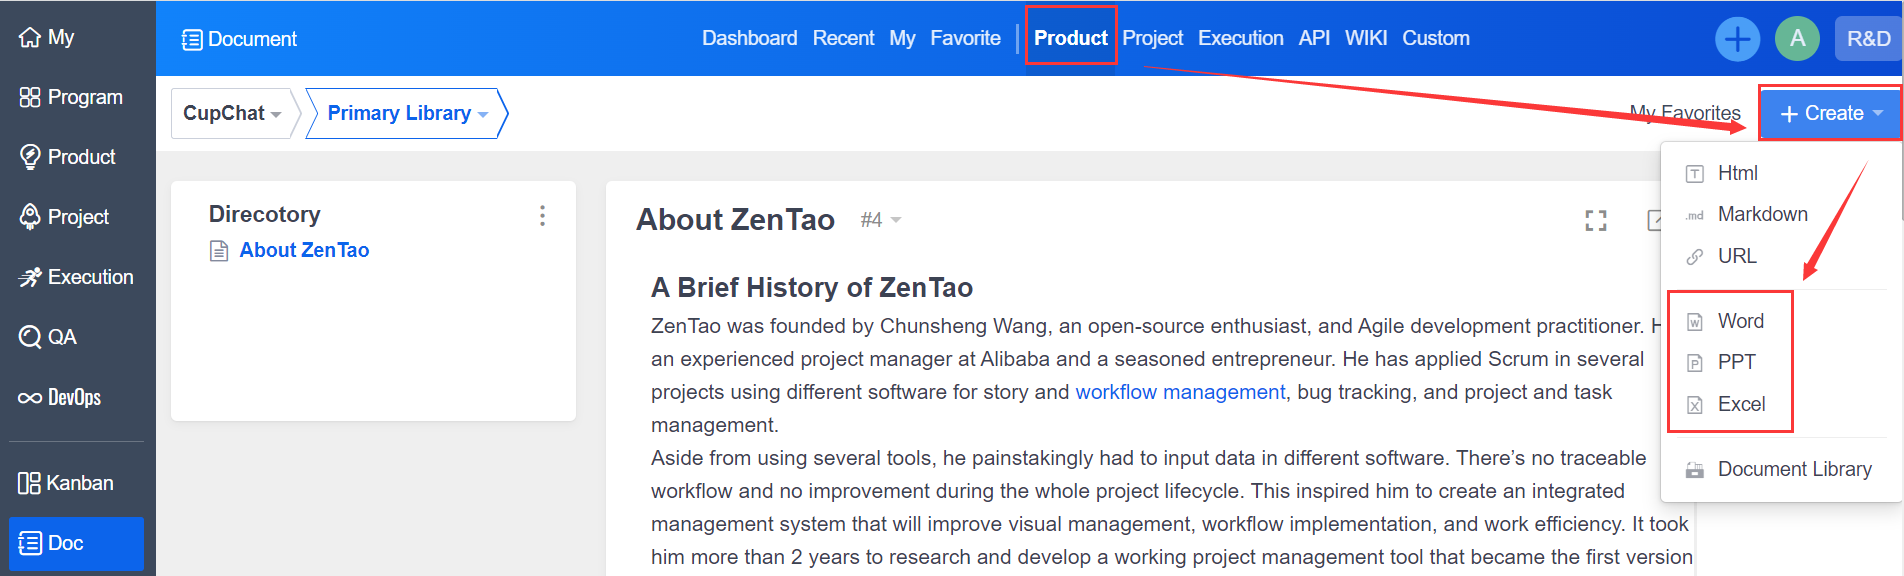Open the About ZenTao directory item
The width and height of the screenshot is (1904, 576).
pos(304,250)
